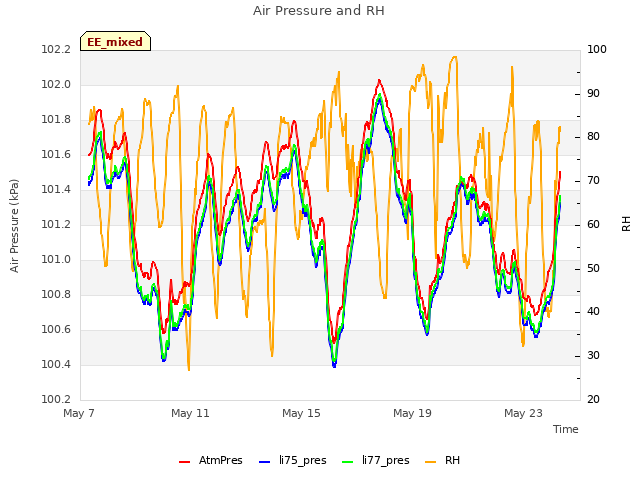Click the May 19 x-axis label
This screenshot has width=640, height=480.
(x=412, y=413)
